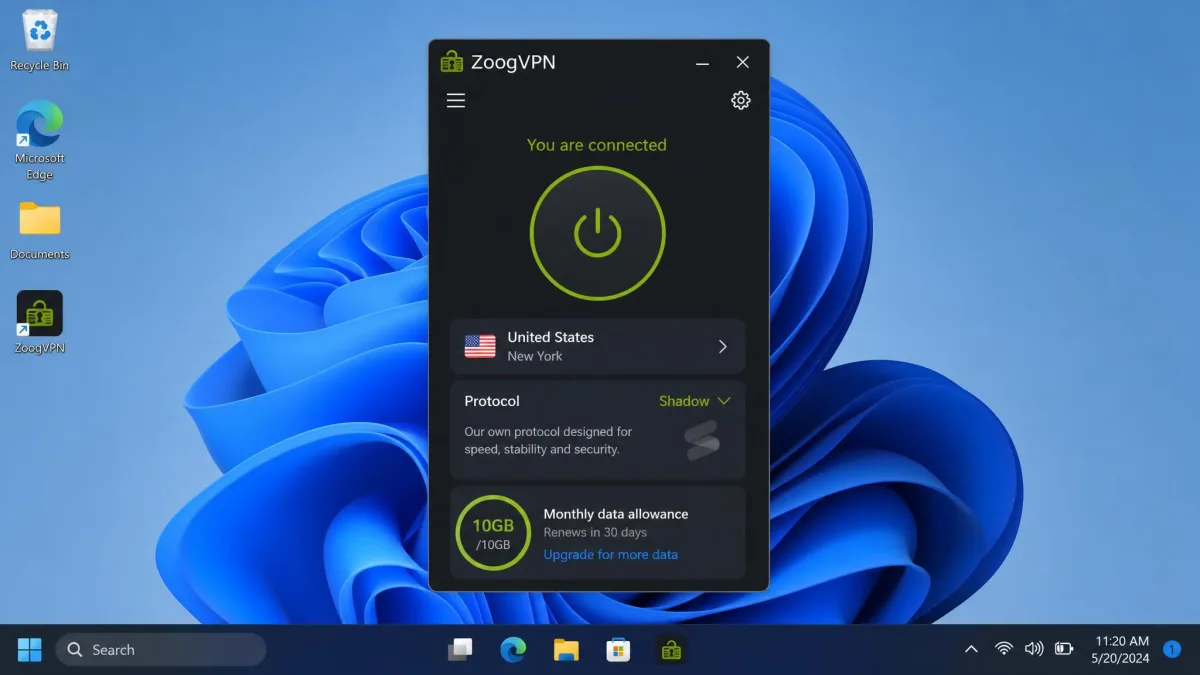Image resolution: width=1200 pixels, height=675 pixels.
Task: Click the You are connected status text
Action: pos(597,145)
